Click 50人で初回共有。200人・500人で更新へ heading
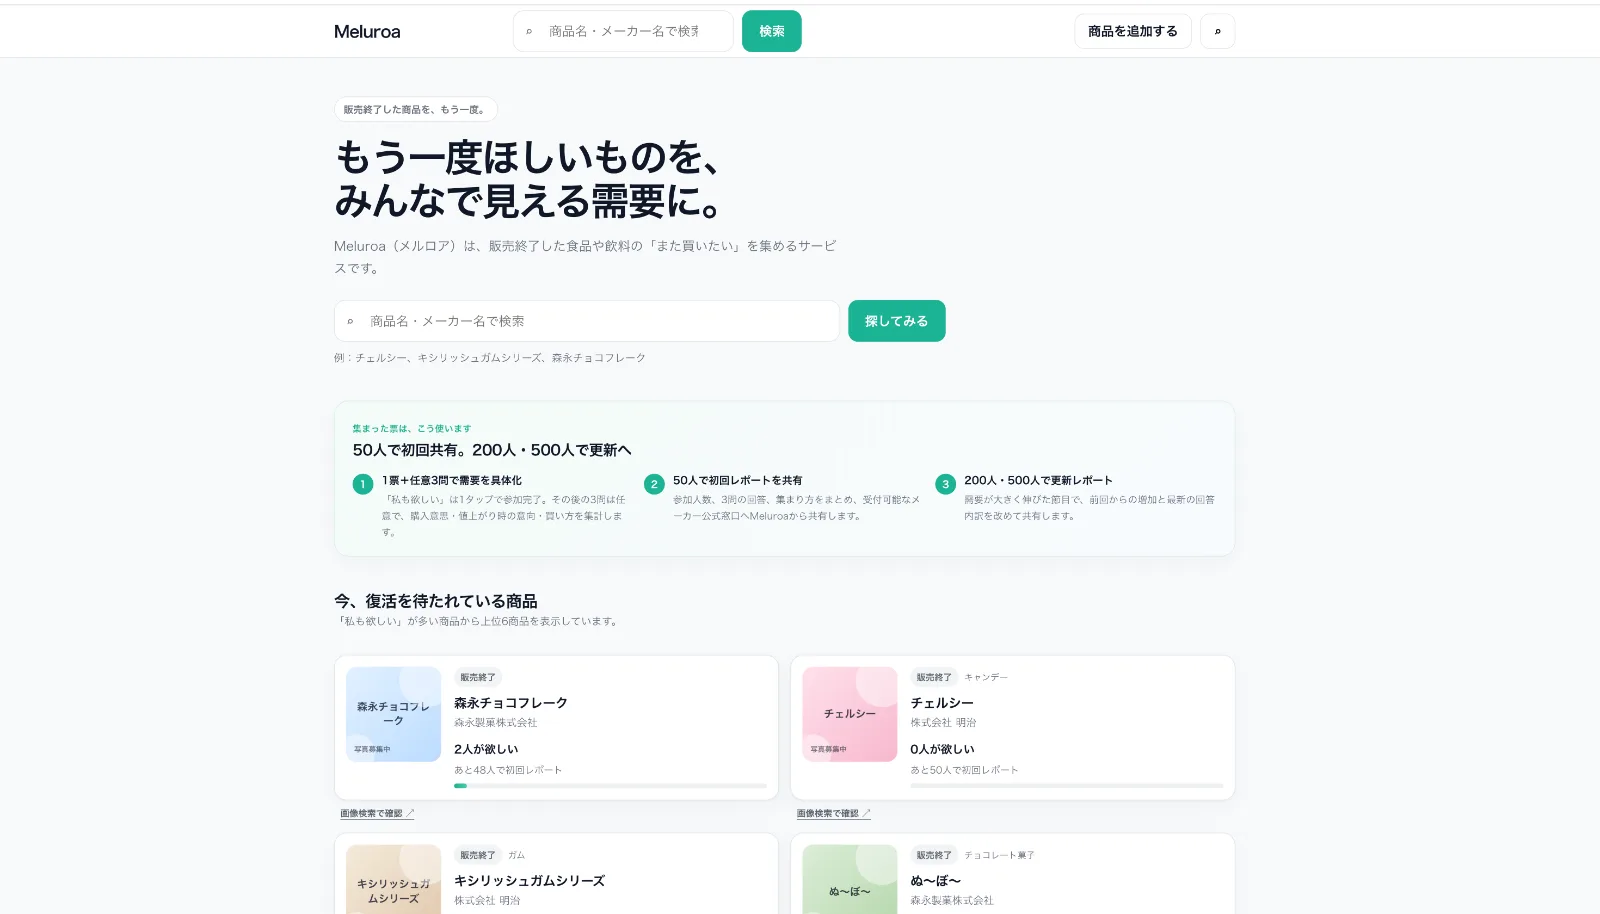 point(492,450)
